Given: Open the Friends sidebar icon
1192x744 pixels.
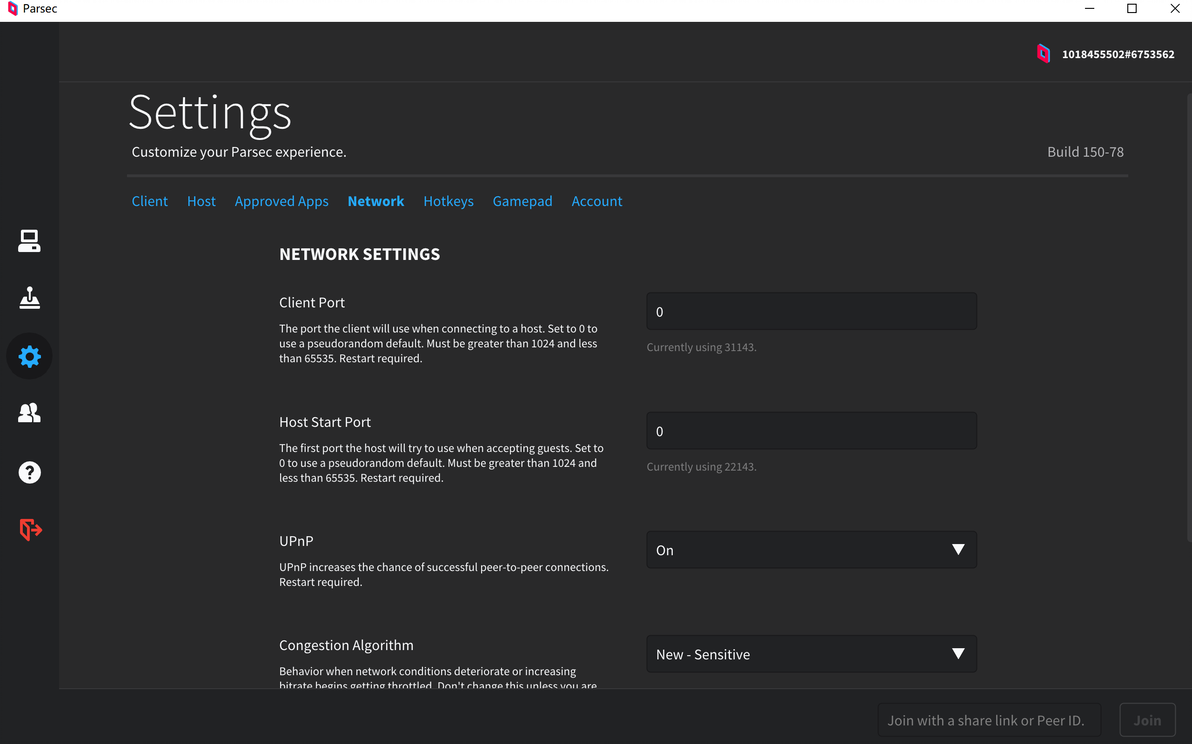Looking at the screenshot, I should (29, 413).
